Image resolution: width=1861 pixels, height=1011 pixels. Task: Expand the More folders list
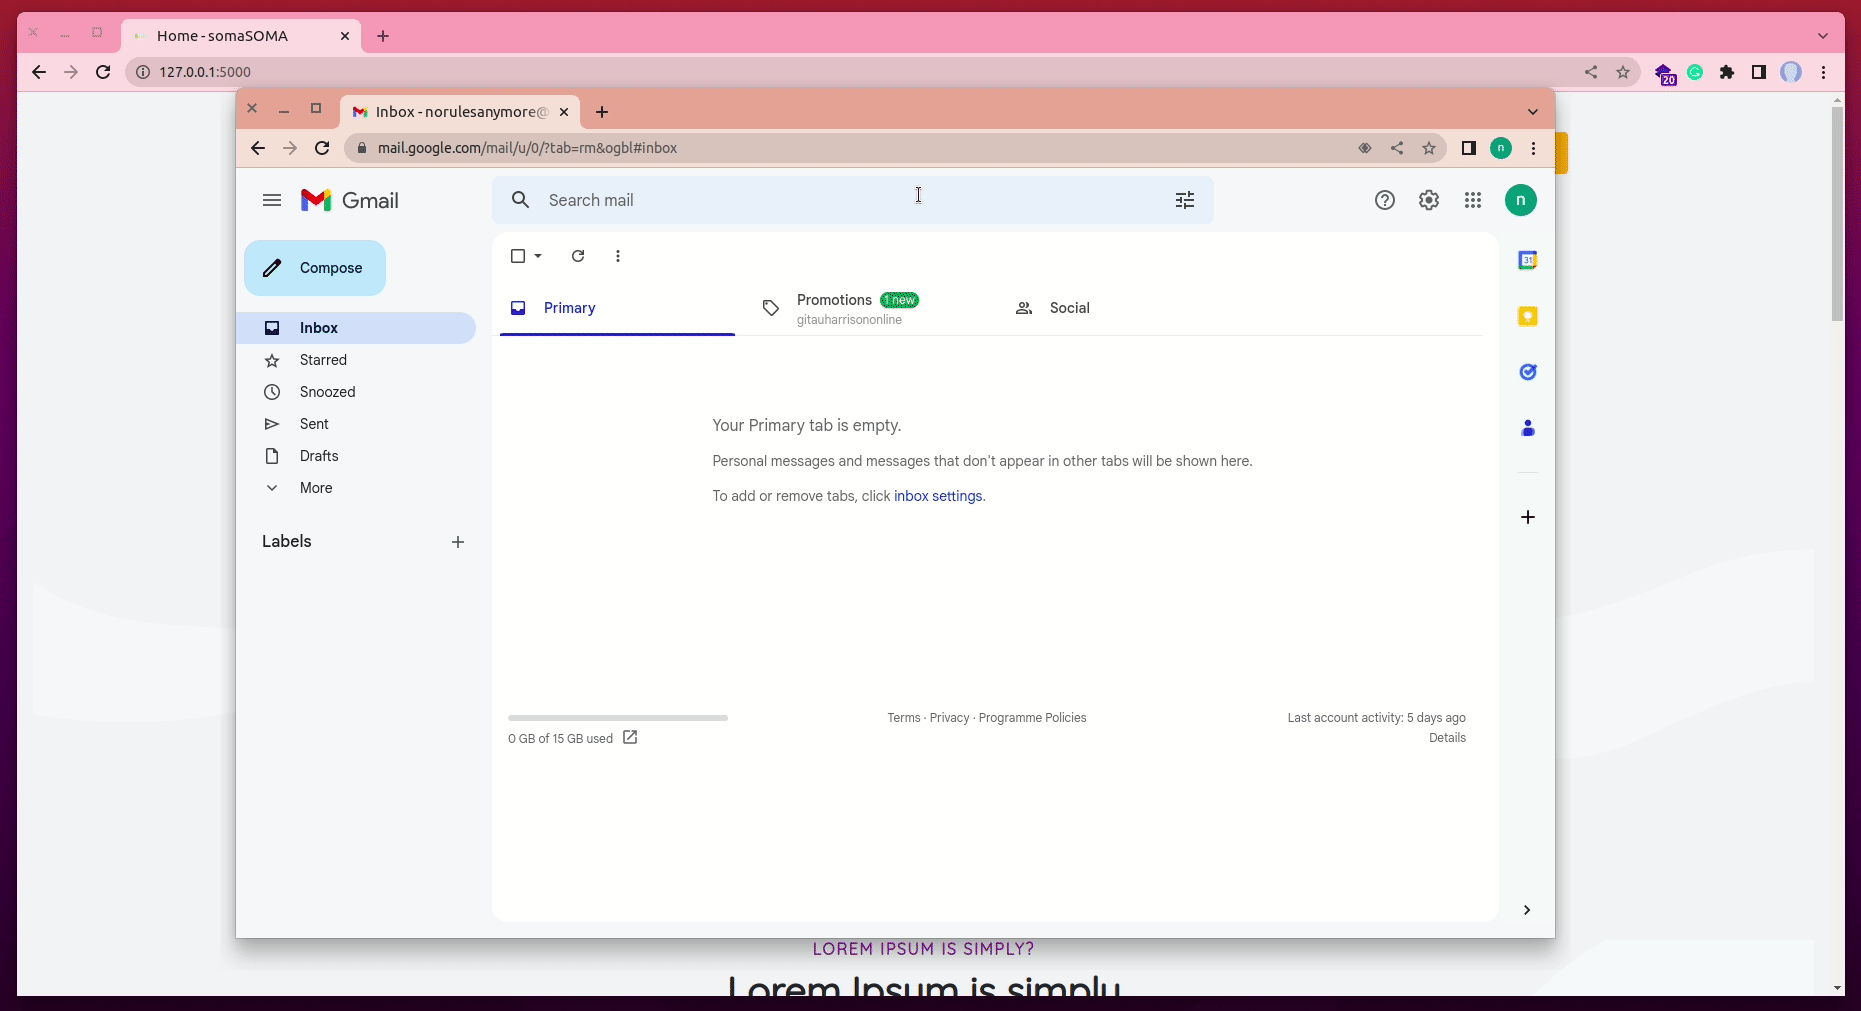pos(316,488)
